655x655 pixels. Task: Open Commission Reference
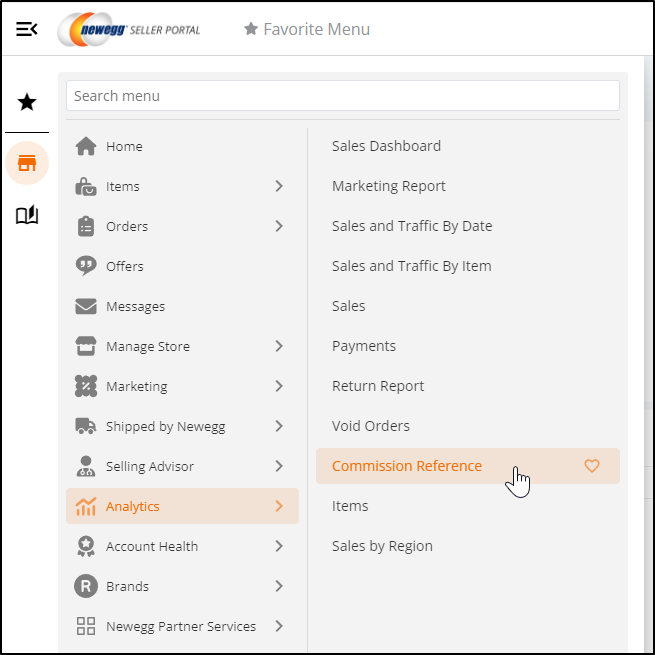[x=407, y=466]
